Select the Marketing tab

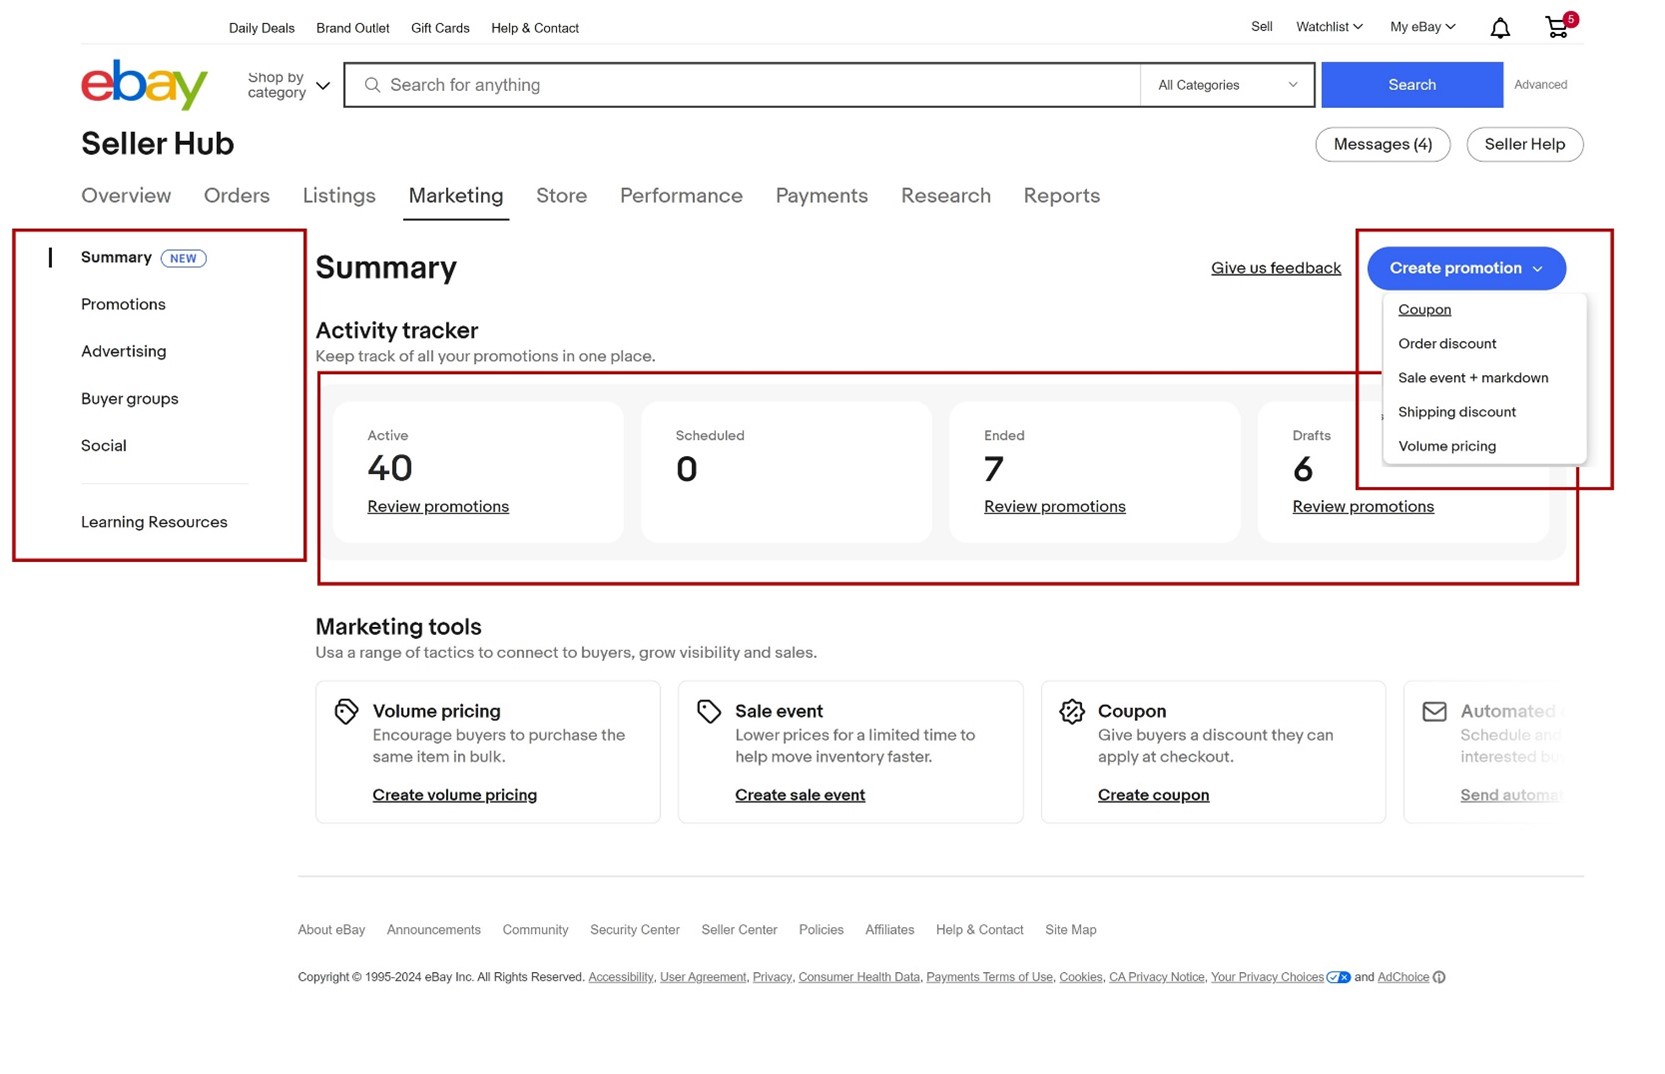point(456,196)
